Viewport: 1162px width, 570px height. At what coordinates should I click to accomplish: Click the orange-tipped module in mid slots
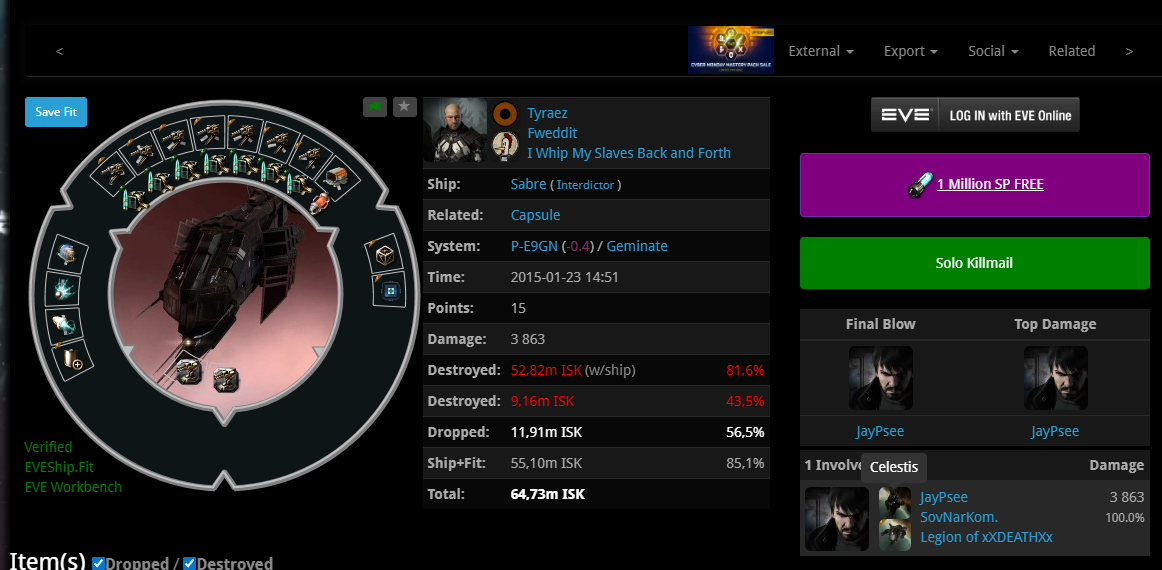318,203
